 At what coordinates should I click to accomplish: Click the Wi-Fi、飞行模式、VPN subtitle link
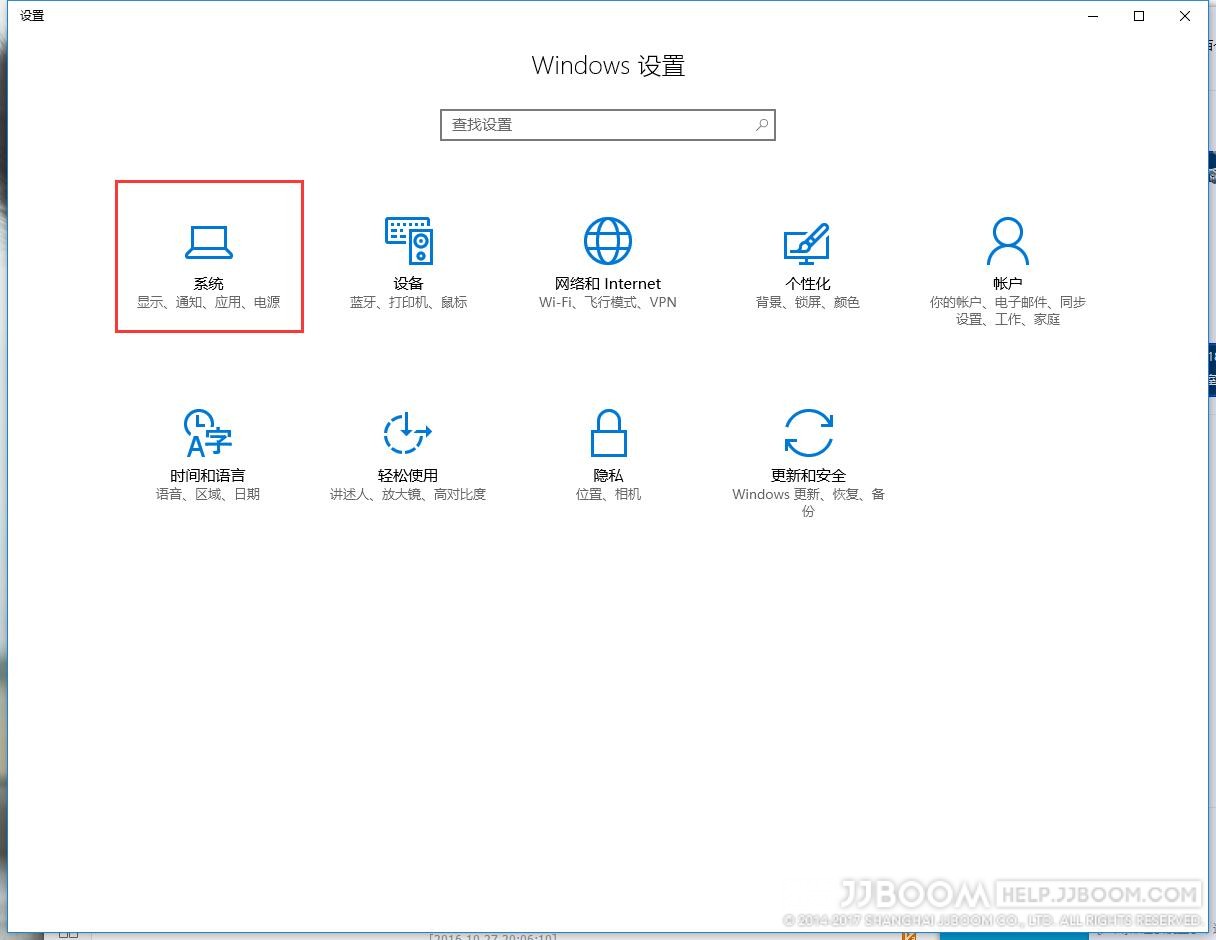(x=607, y=302)
